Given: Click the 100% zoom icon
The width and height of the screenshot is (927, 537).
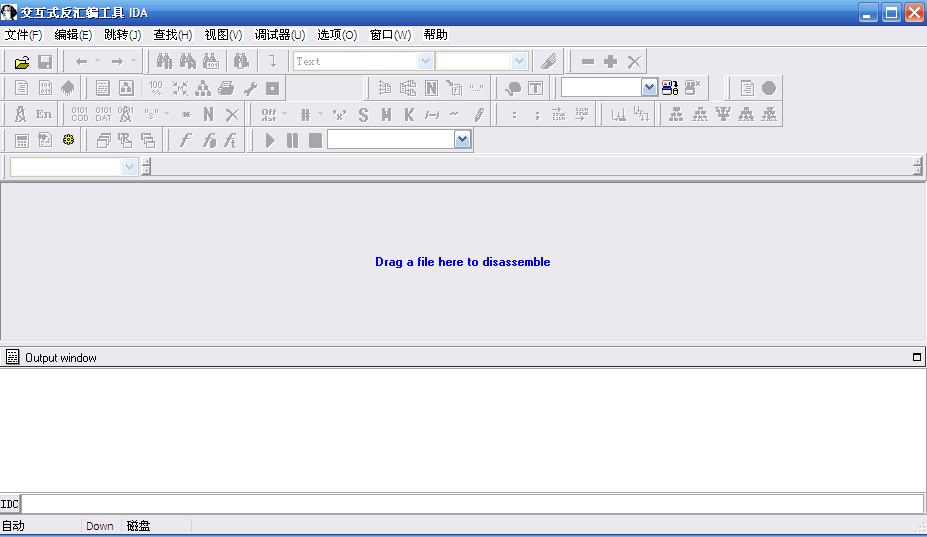Looking at the screenshot, I should [x=156, y=88].
